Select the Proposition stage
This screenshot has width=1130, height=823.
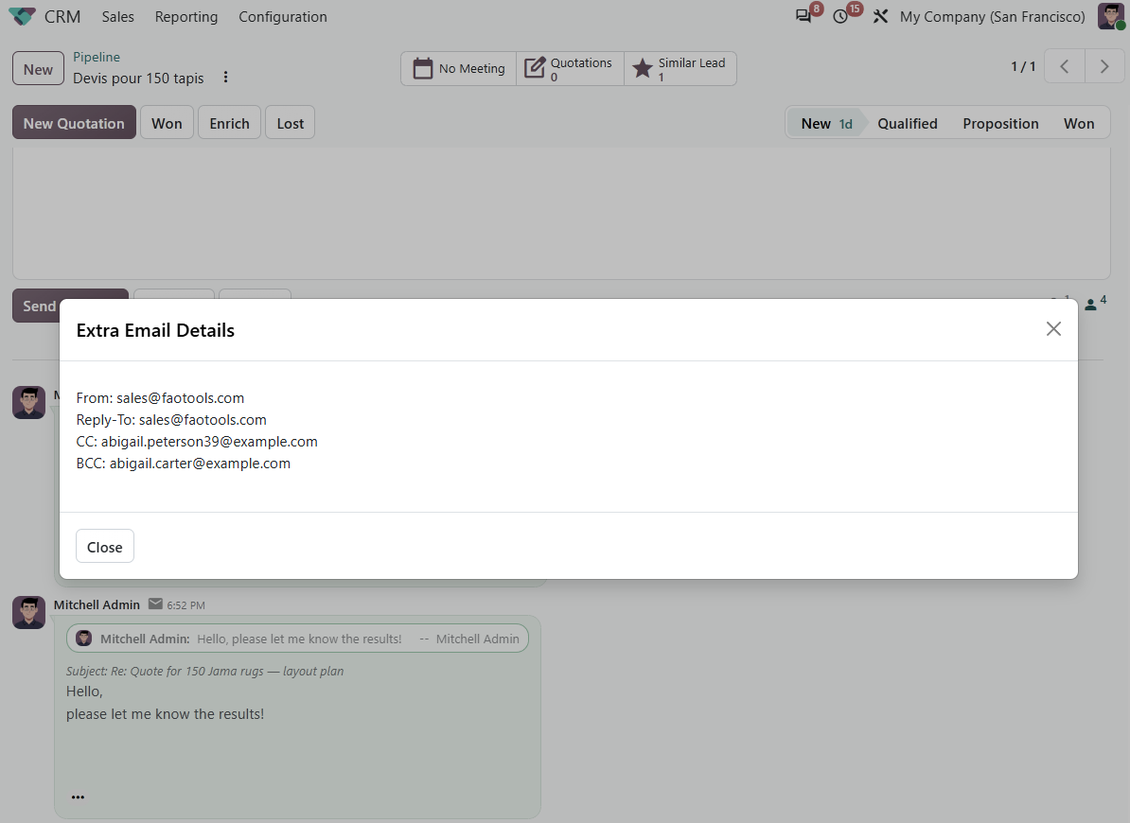1000,123
